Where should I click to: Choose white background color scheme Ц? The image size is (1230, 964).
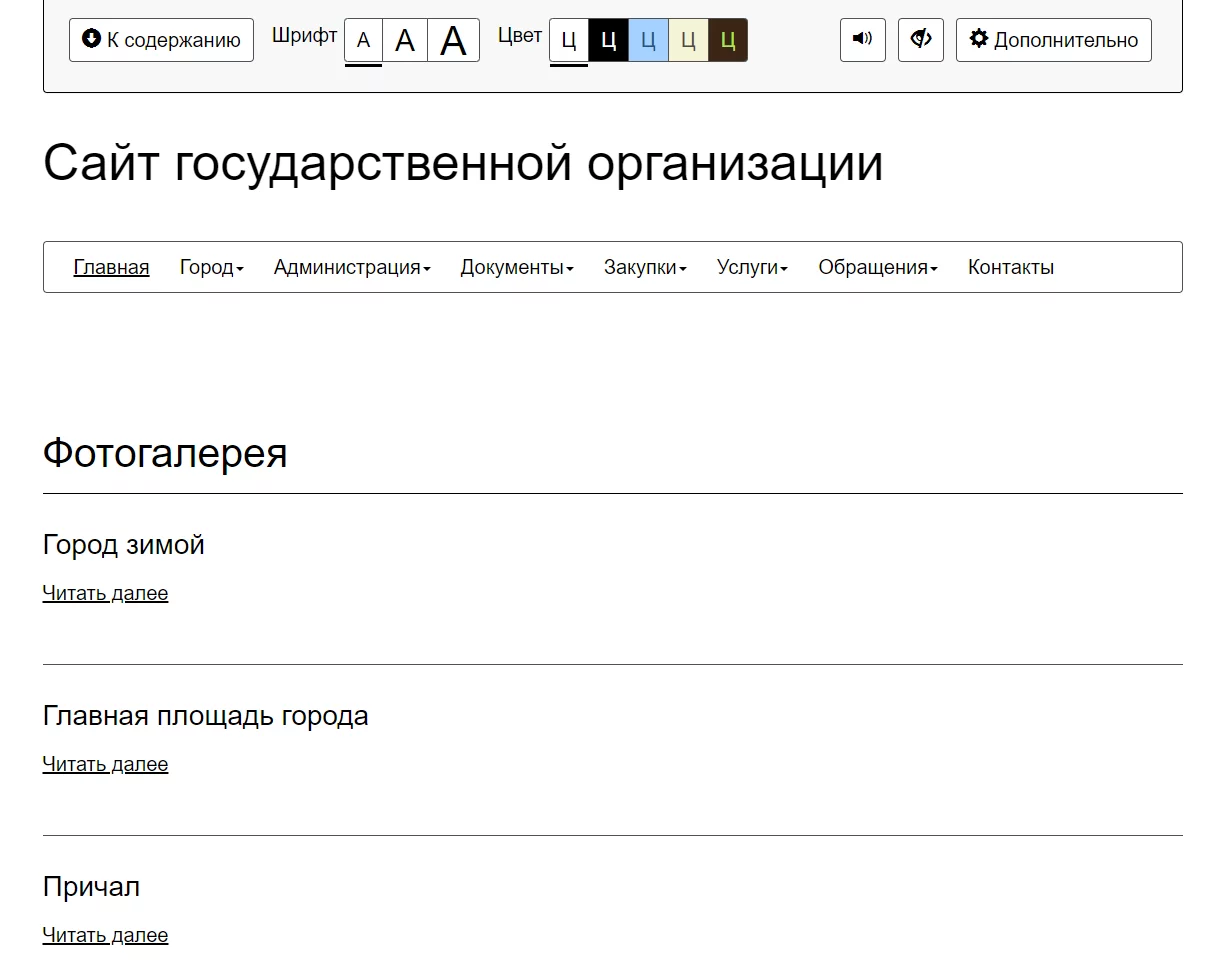point(569,41)
